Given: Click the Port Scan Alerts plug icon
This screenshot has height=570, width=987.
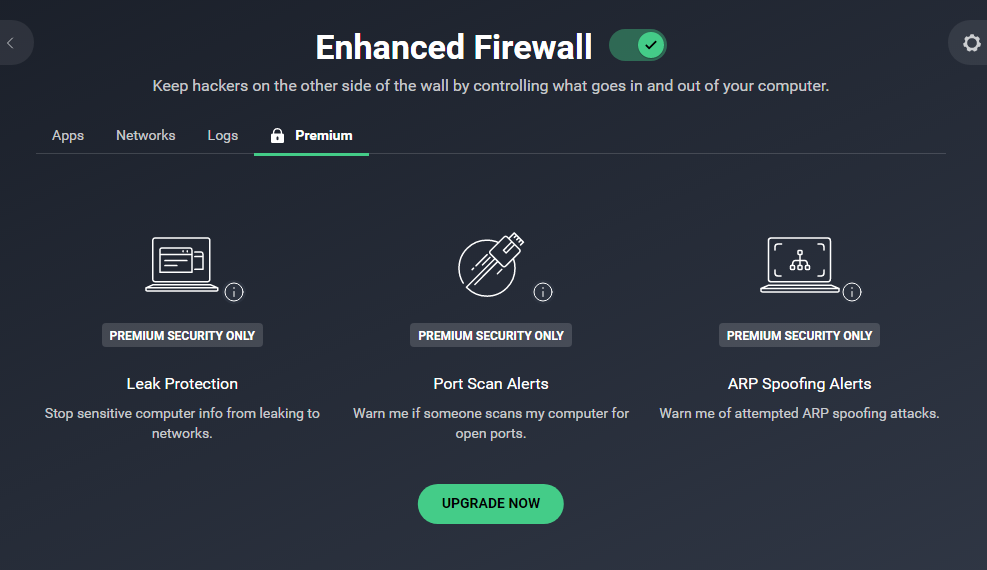Looking at the screenshot, I should pyautogui.click(x=490, y=264).
